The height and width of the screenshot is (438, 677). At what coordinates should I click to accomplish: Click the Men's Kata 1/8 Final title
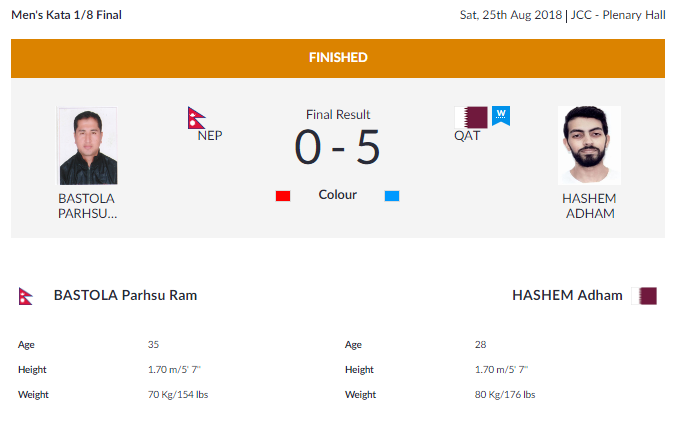click(66, 15)
